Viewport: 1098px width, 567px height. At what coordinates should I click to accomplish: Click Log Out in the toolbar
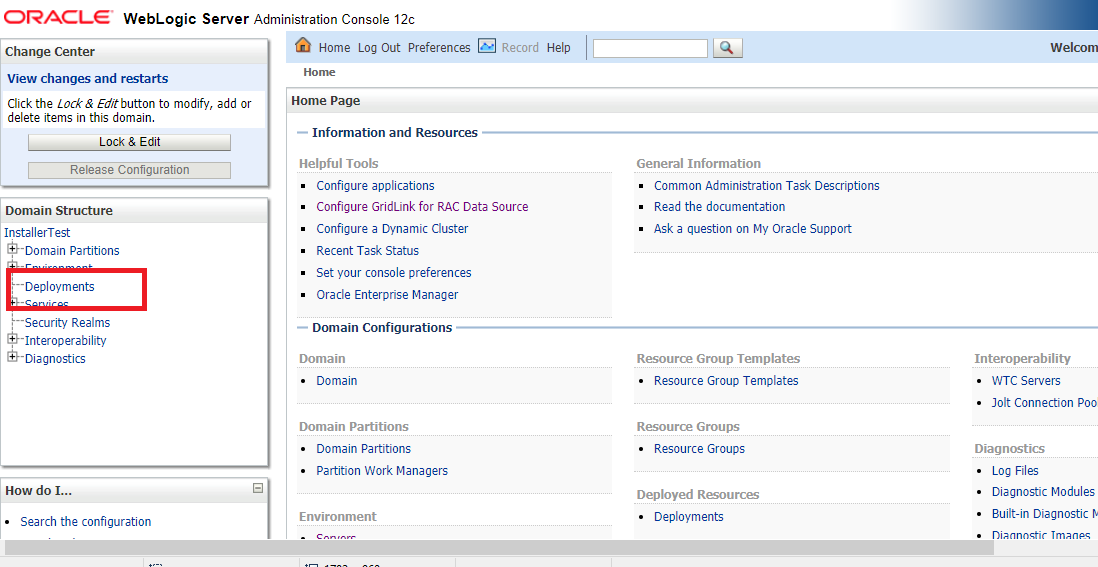click(x=379, y=48)
